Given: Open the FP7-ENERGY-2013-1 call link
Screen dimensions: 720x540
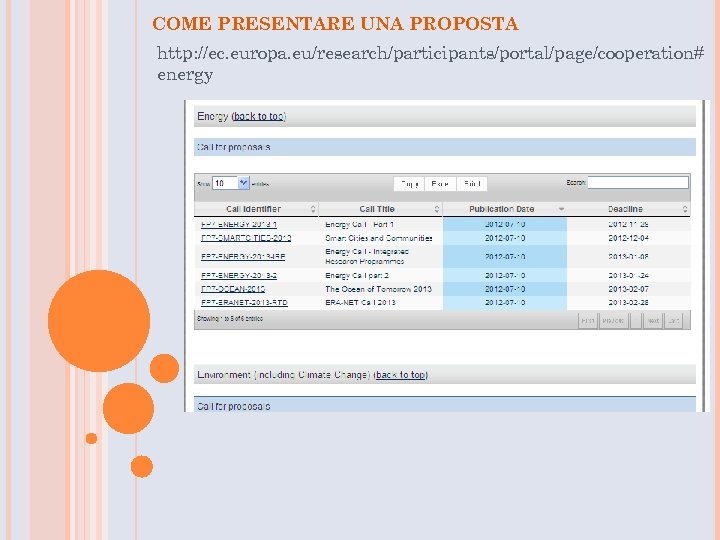Looking at the screenshot, I should click(239, 225).
